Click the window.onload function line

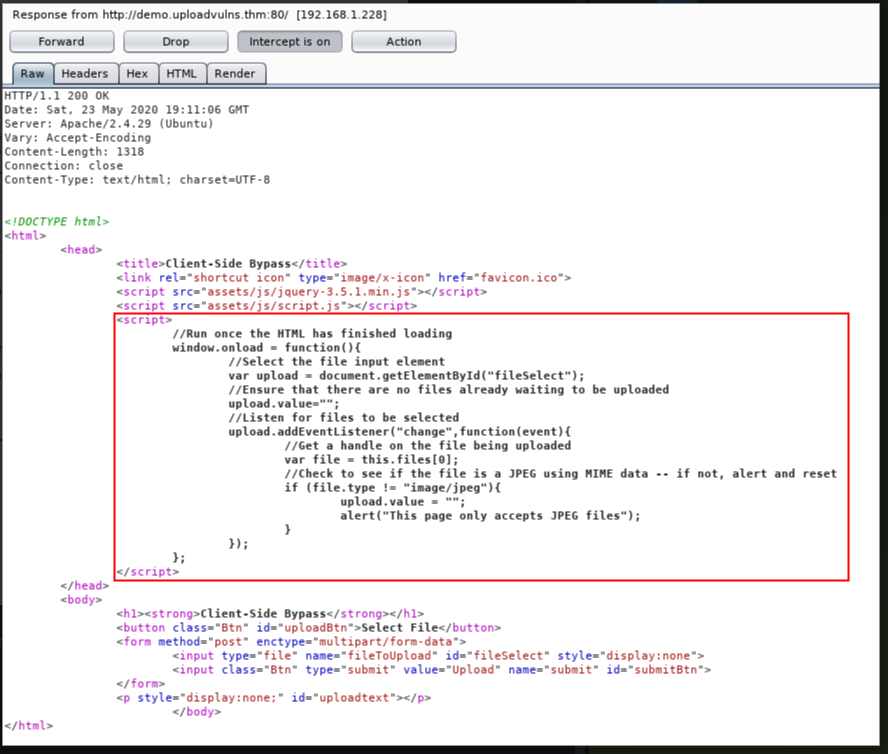click(266, 348)
